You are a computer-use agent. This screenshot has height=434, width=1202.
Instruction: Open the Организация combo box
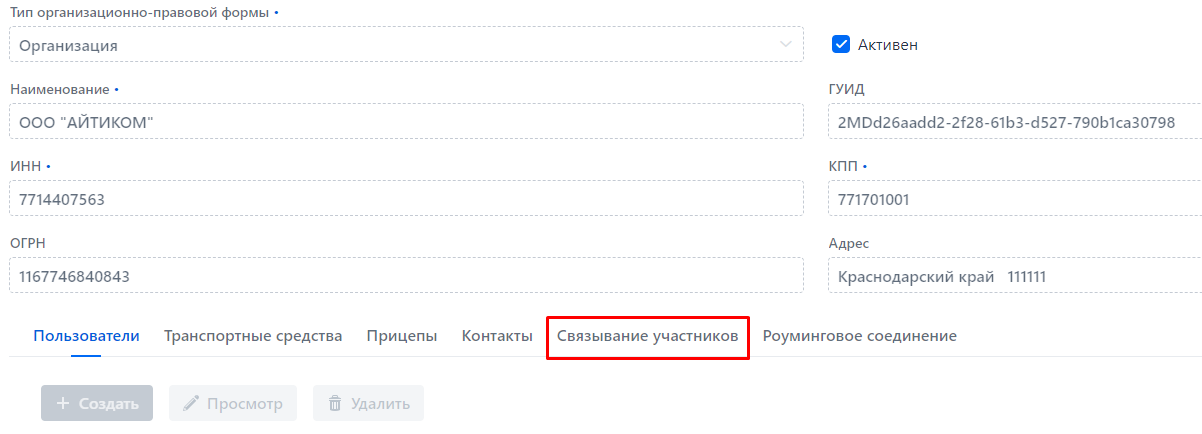(400, 45)
